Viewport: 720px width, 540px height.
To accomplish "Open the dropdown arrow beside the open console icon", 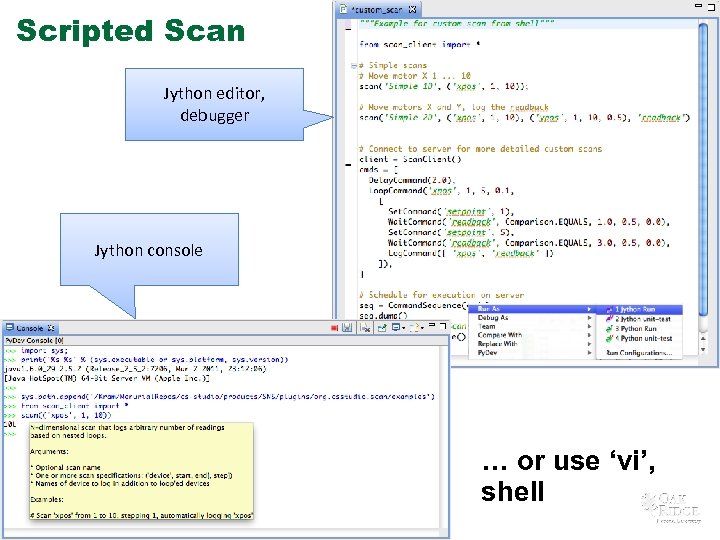I will (422, 328).
